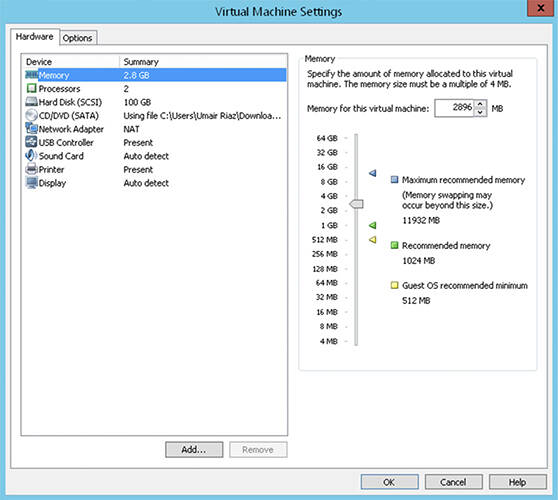Click the Printer device icon
This screenshot has width=558, height=500.
tap(31, 169)
